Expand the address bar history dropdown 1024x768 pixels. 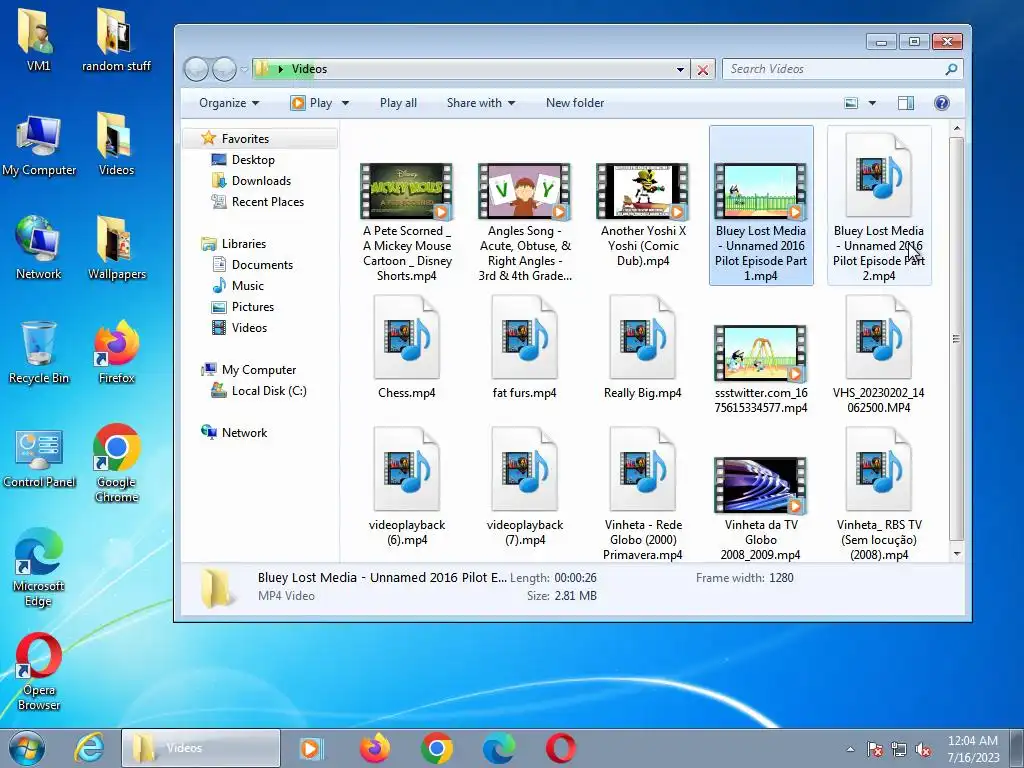pos(680,69)
